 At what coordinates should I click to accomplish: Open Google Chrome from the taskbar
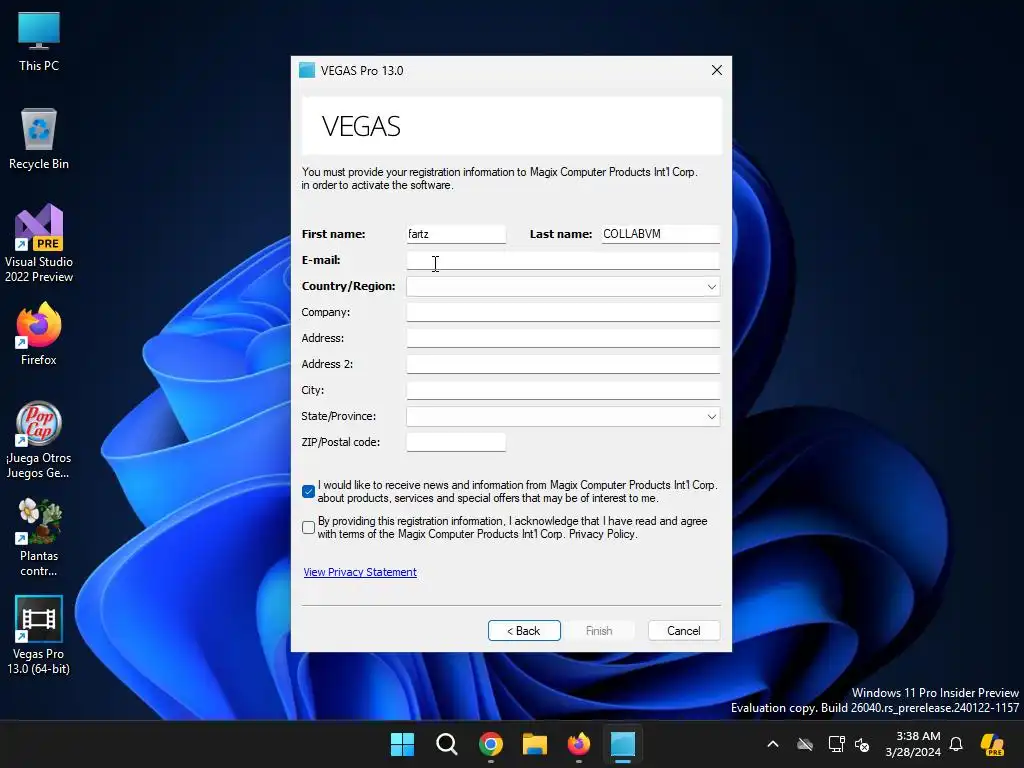pyautogui.click(x=490, y=744)
